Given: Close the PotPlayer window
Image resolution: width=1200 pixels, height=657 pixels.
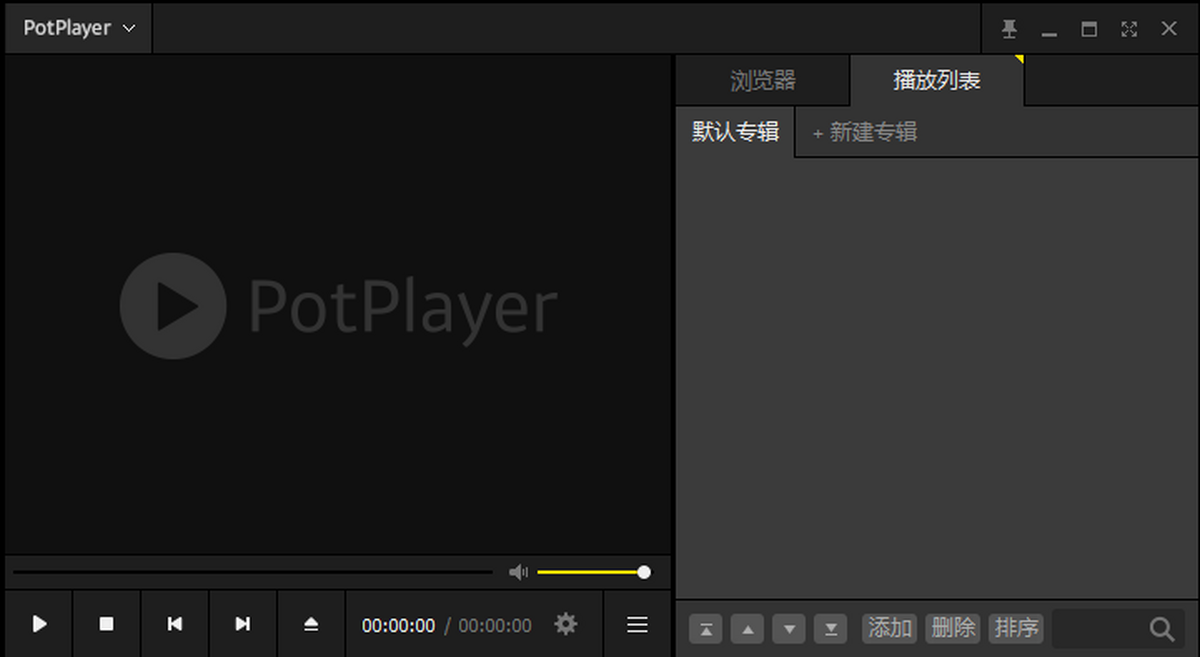Looking at the screenshot, I should 1169,29.
